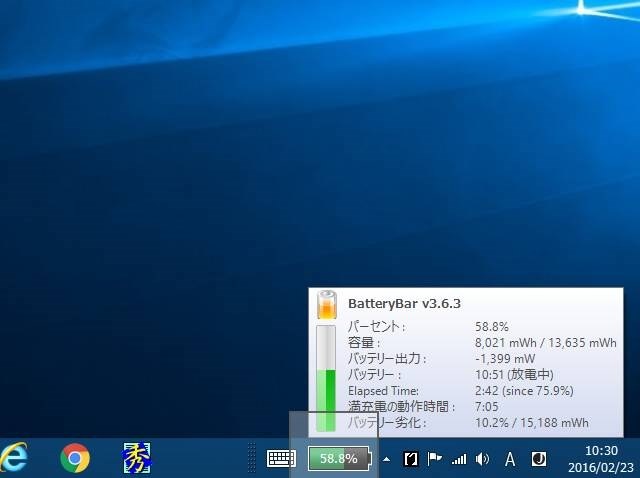
Task: Click the パーセント value 58.8% in popup
Action: (x=492, y=327)
